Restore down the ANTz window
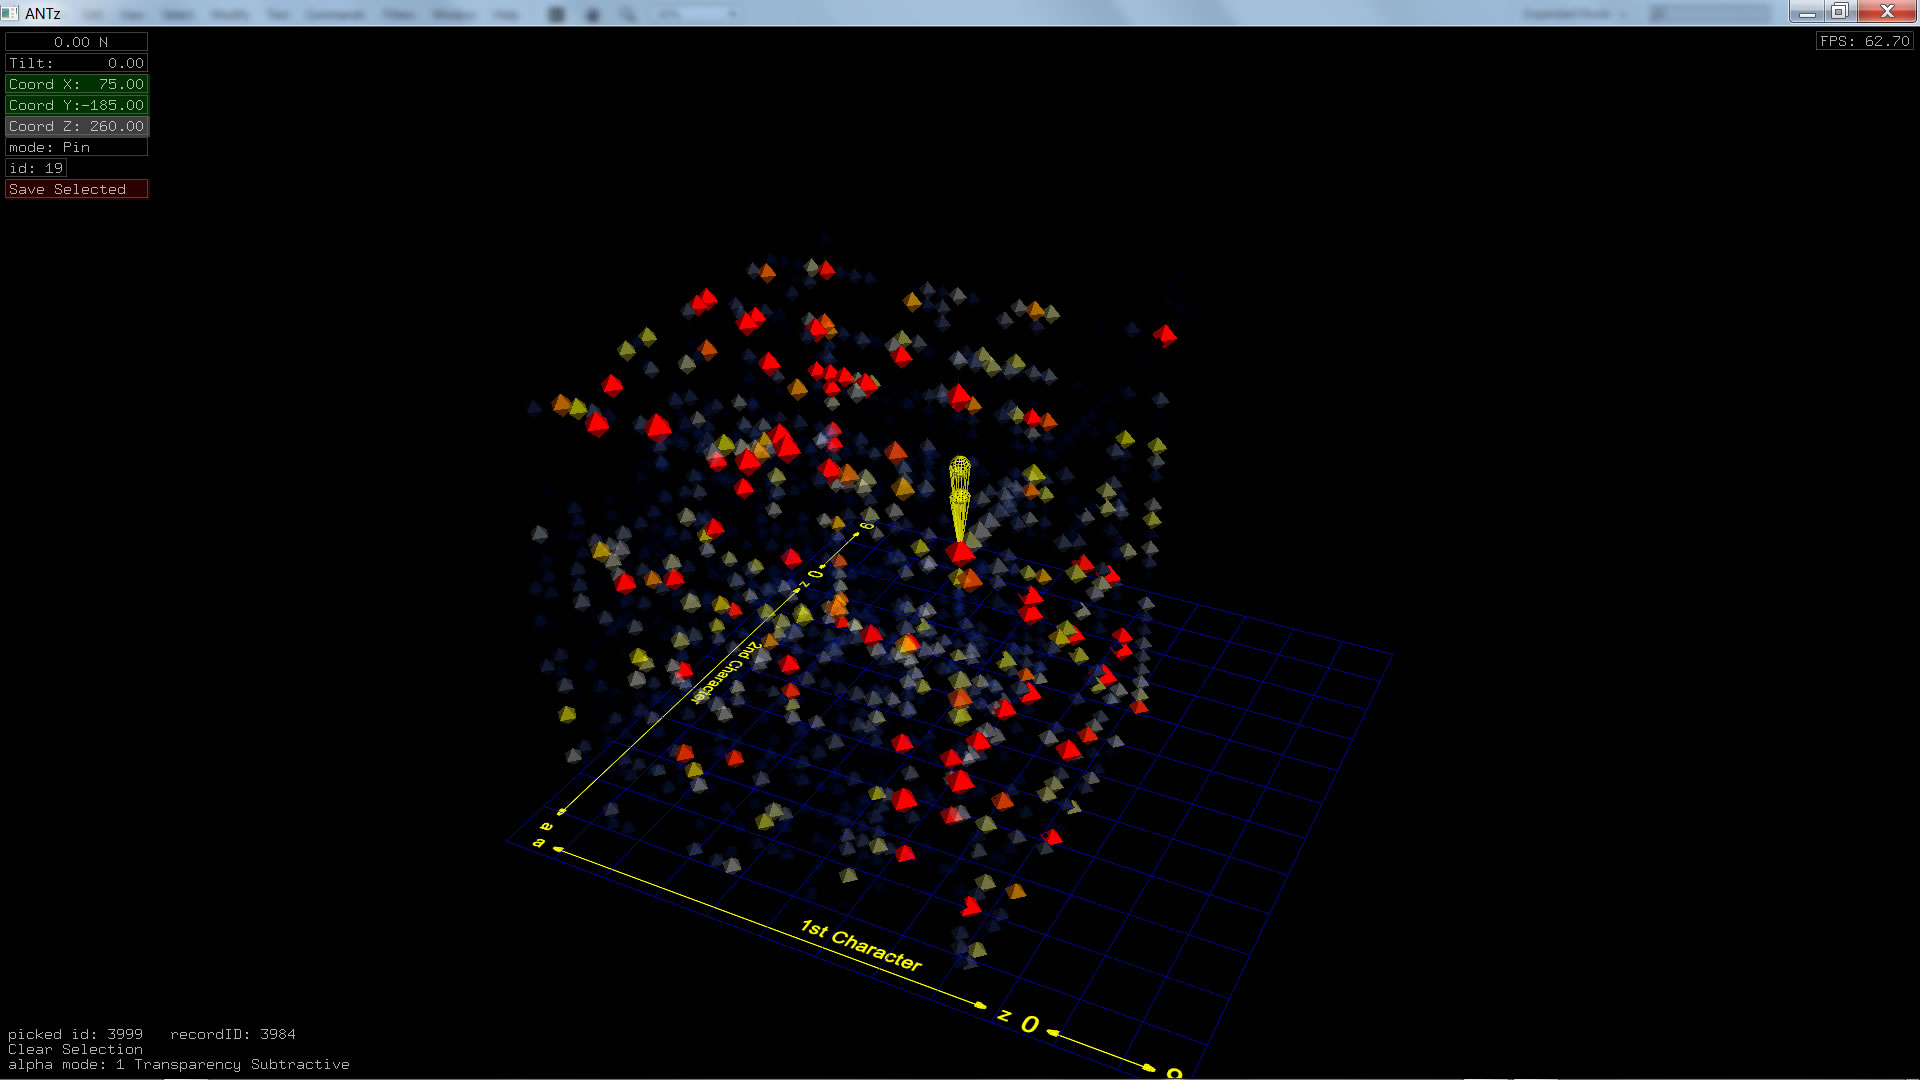This screenshot has width=1920, height=1080. 1839,11
